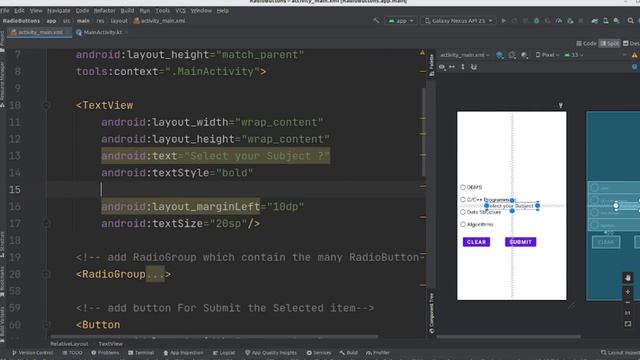640x360 pixels.
Task: Open the Palette side panel
Action: (x=431, y=65)
